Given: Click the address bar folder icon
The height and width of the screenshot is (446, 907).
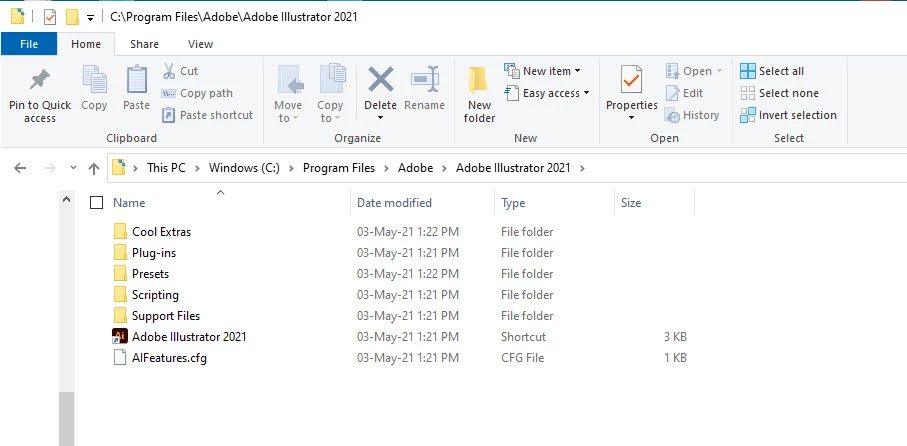Looking at the screenshot, I should [119, 168].
